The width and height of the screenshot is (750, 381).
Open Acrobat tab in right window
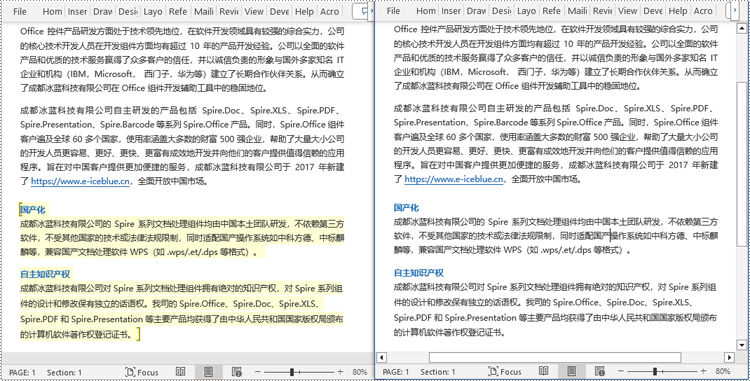tap(703, 11)
